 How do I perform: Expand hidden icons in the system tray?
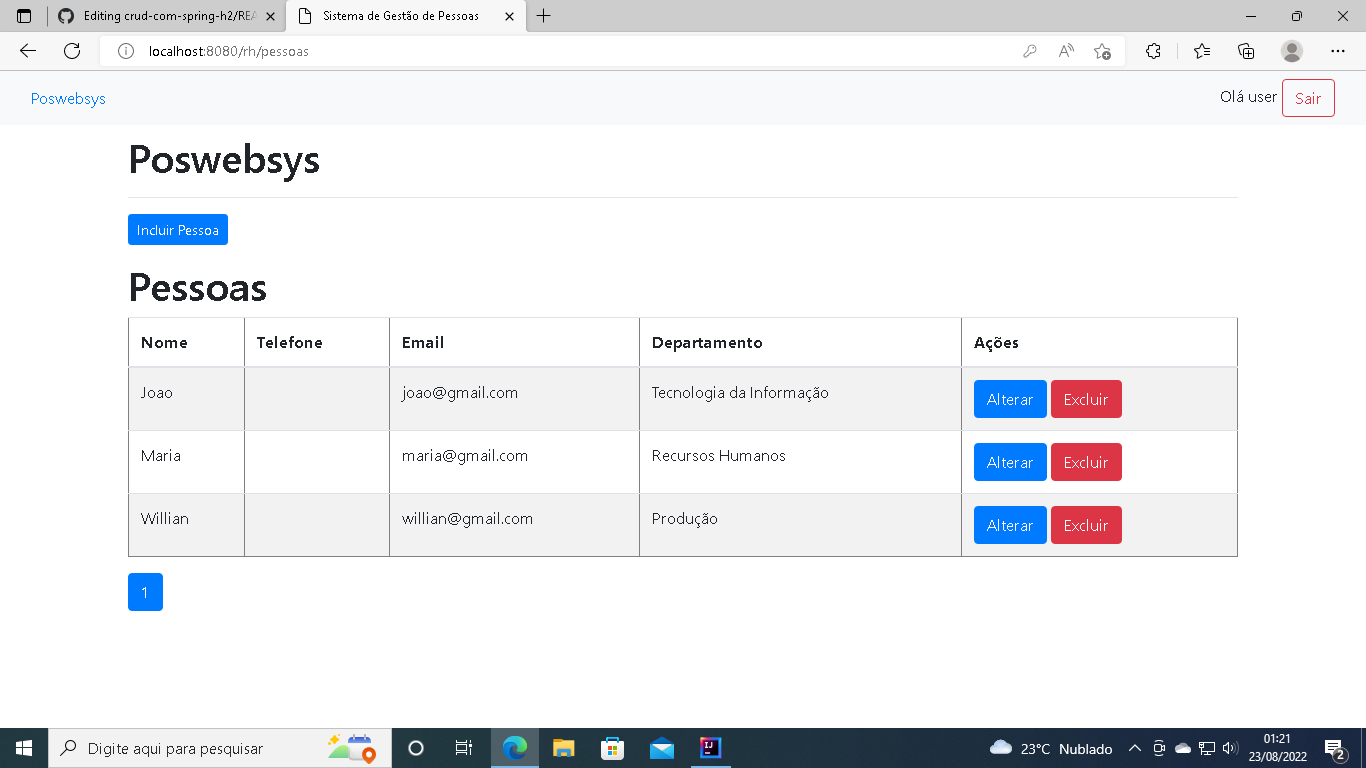click(1135, 748)
